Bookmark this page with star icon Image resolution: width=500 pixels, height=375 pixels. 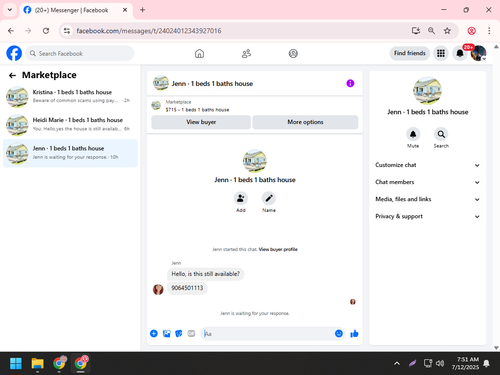point(447,31)
